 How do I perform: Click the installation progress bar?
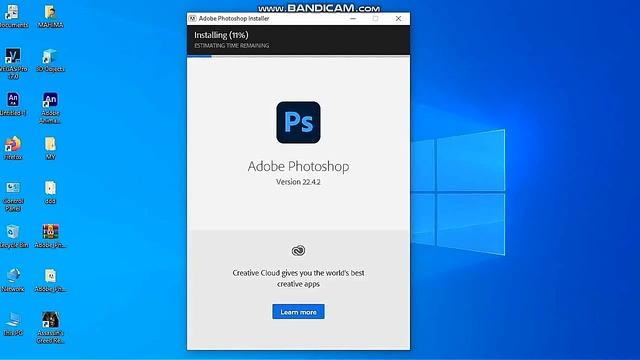[298, 56]
